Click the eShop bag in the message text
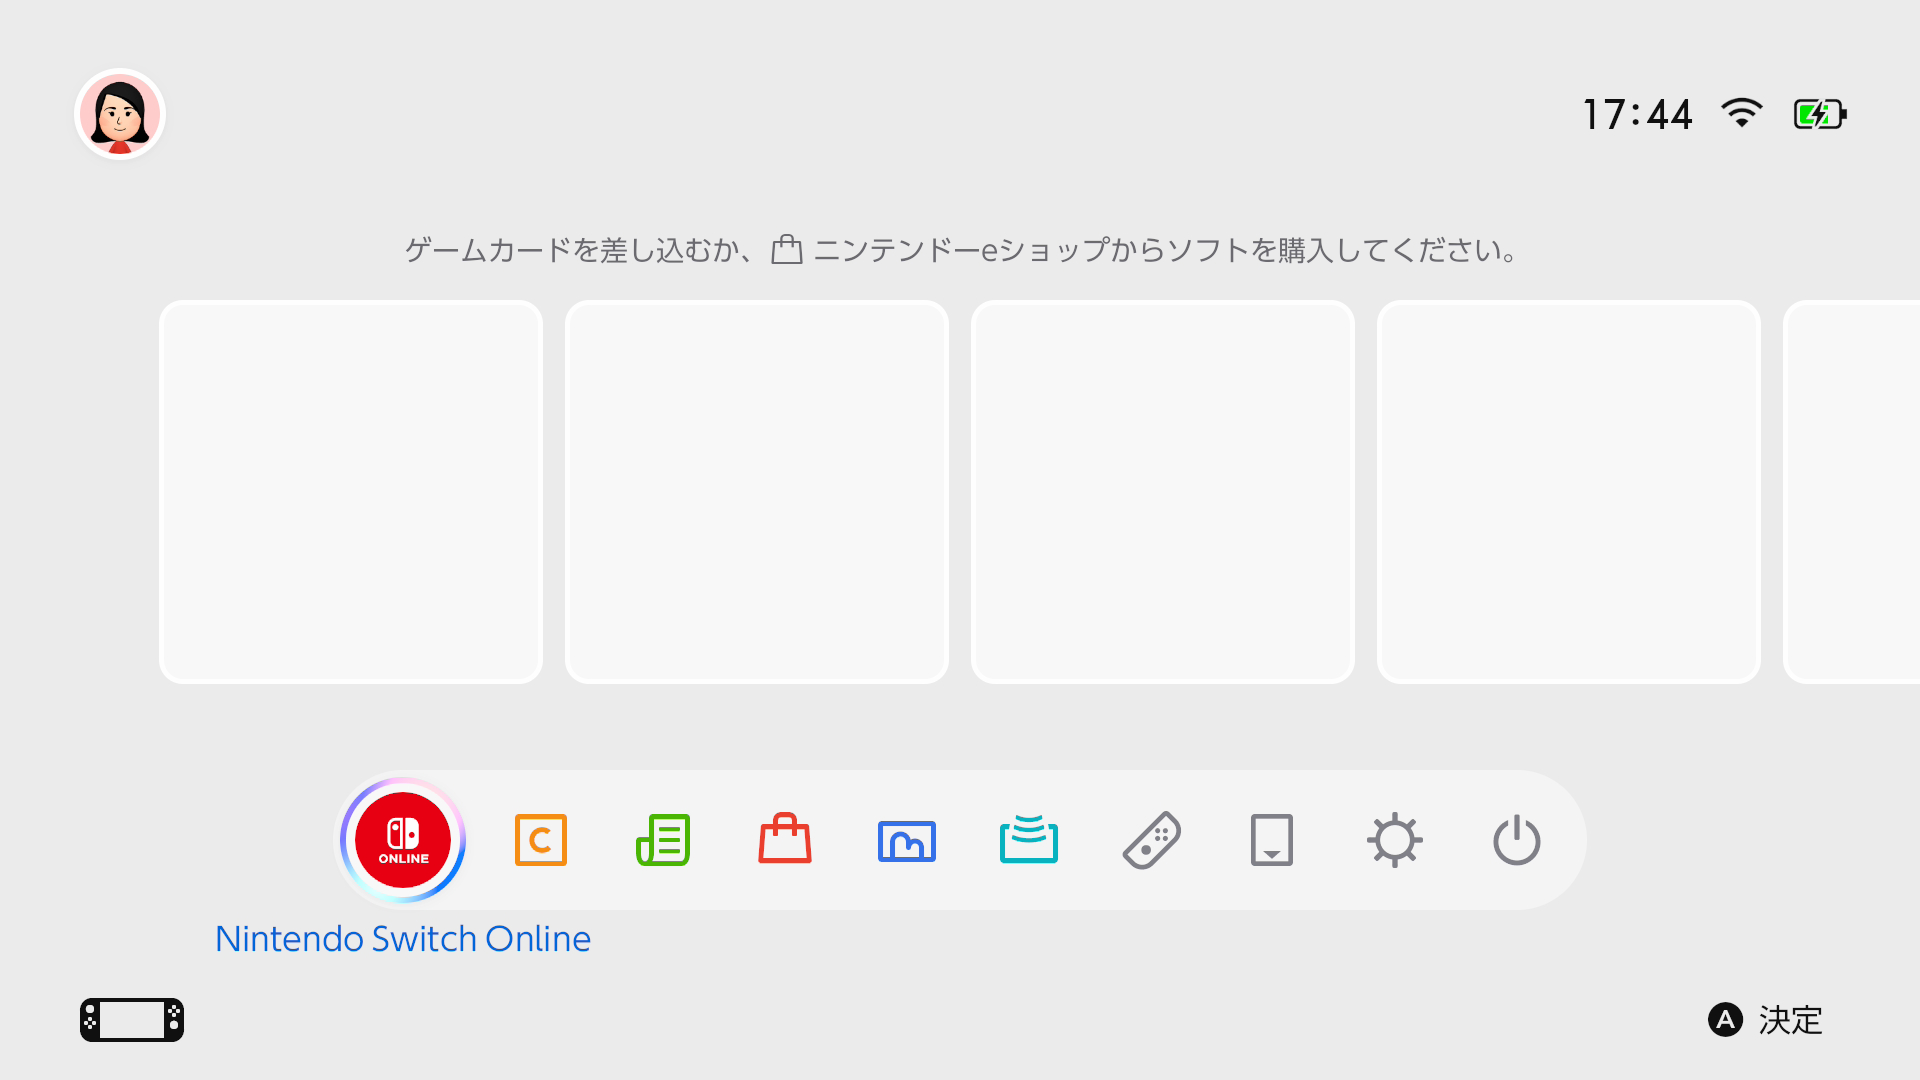 [789, 250]
